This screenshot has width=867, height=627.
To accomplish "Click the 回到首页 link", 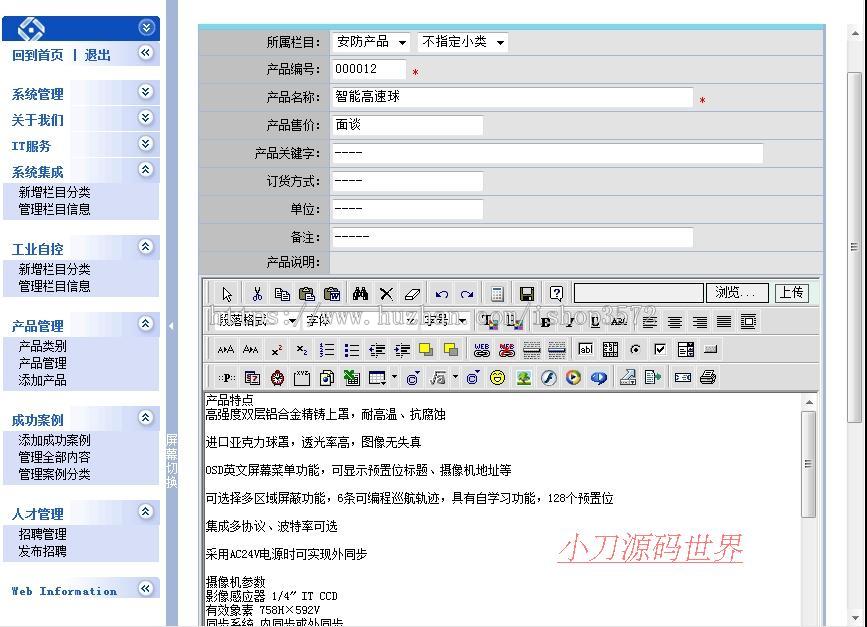I will (38, 55).
